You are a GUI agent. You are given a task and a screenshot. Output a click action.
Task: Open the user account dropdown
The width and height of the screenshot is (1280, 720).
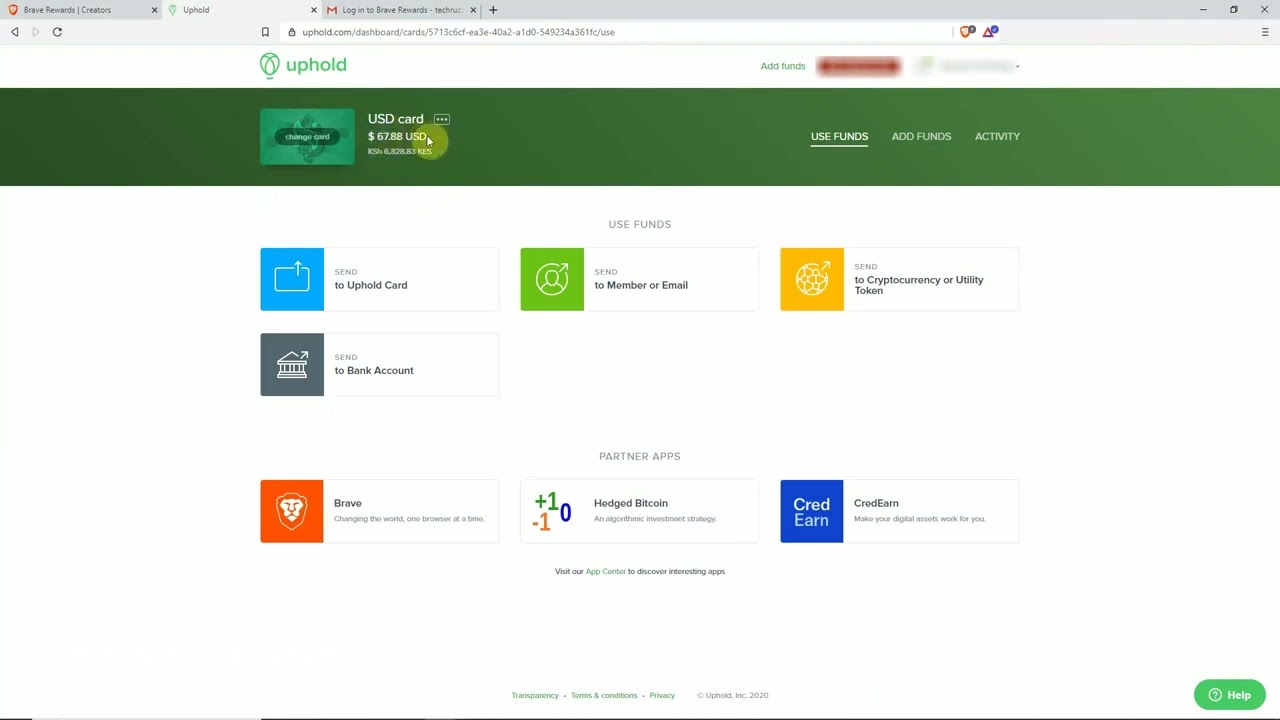coord(968,66)
